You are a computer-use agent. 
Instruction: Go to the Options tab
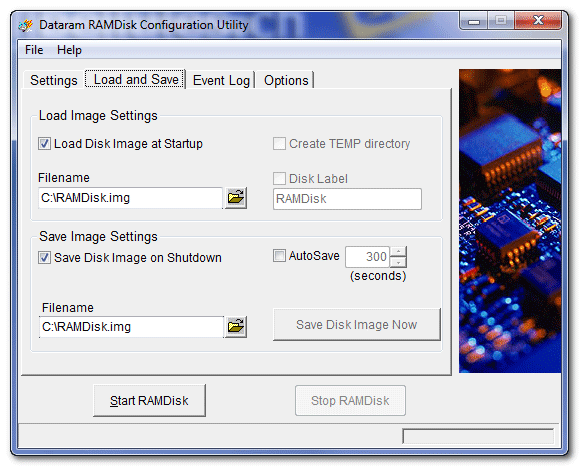click(x=286, y=80)
